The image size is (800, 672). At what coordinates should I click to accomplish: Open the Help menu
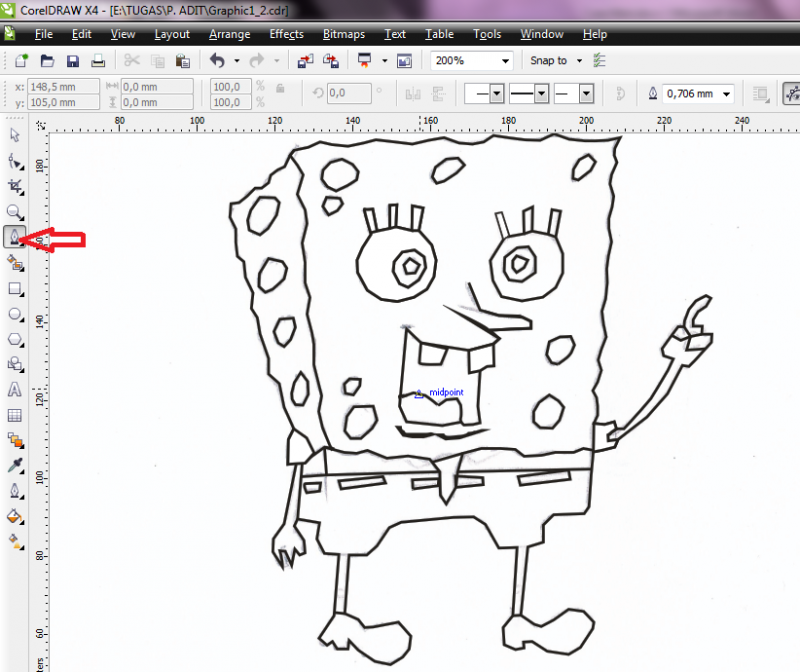point(595,34)
